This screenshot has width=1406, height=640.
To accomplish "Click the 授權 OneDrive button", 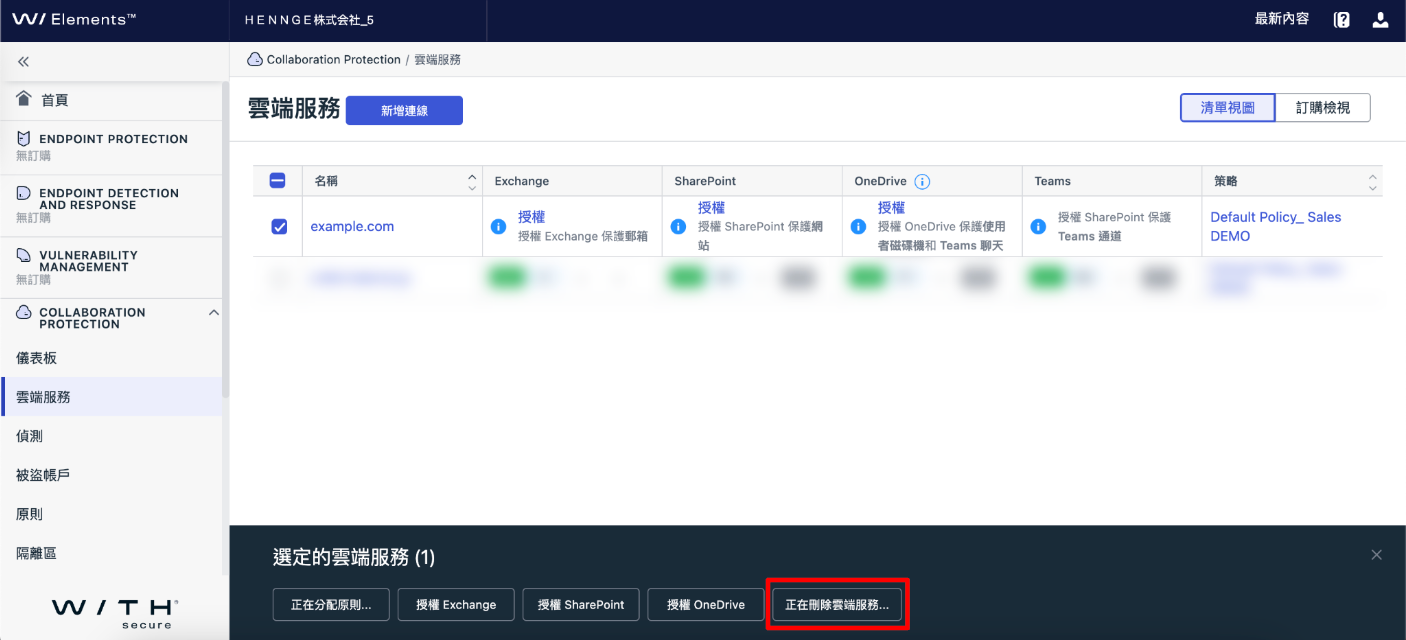I will tap(706, 605).
